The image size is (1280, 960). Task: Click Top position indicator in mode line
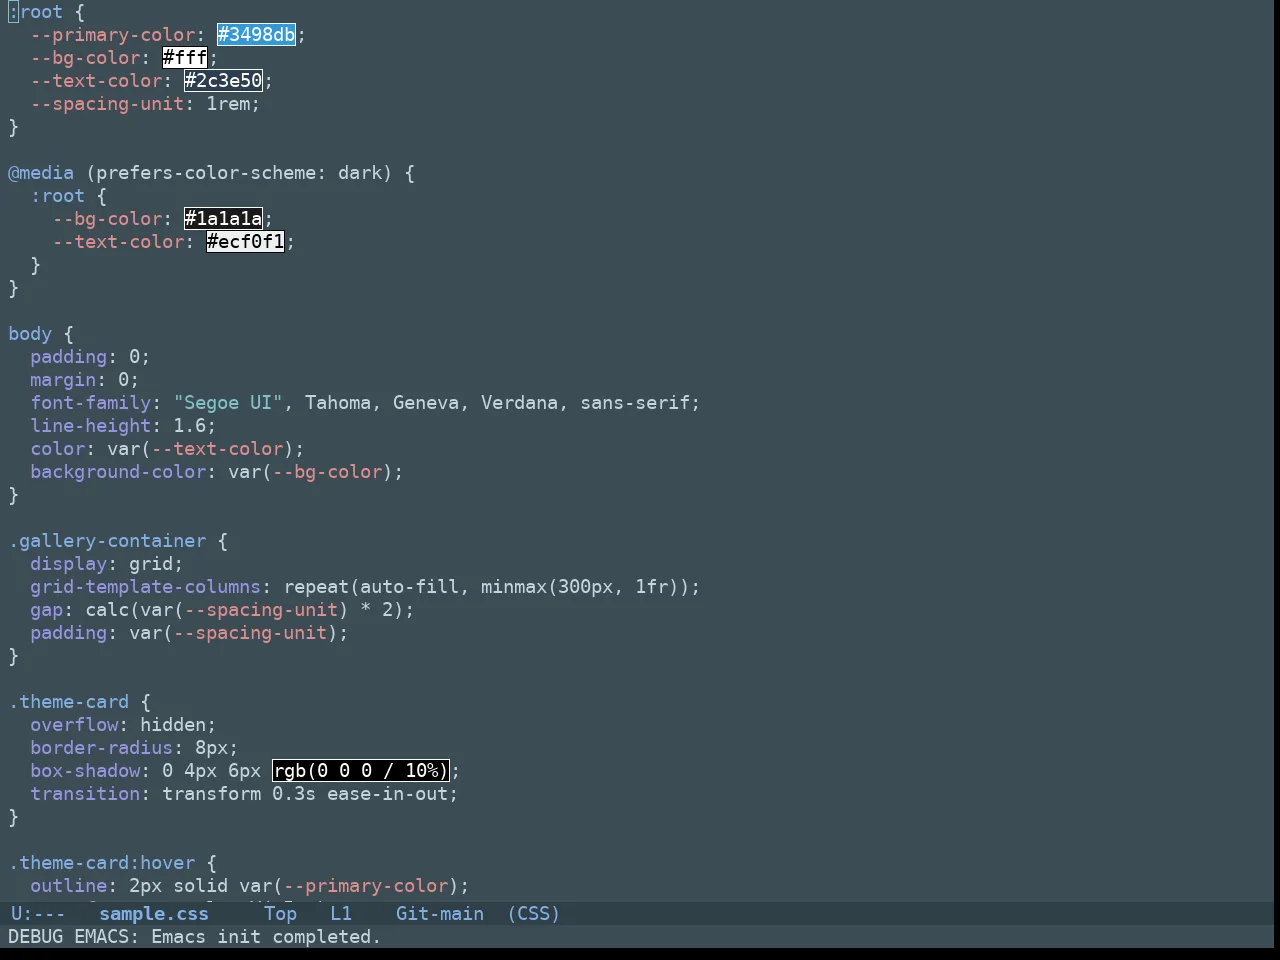click(281, 914)
